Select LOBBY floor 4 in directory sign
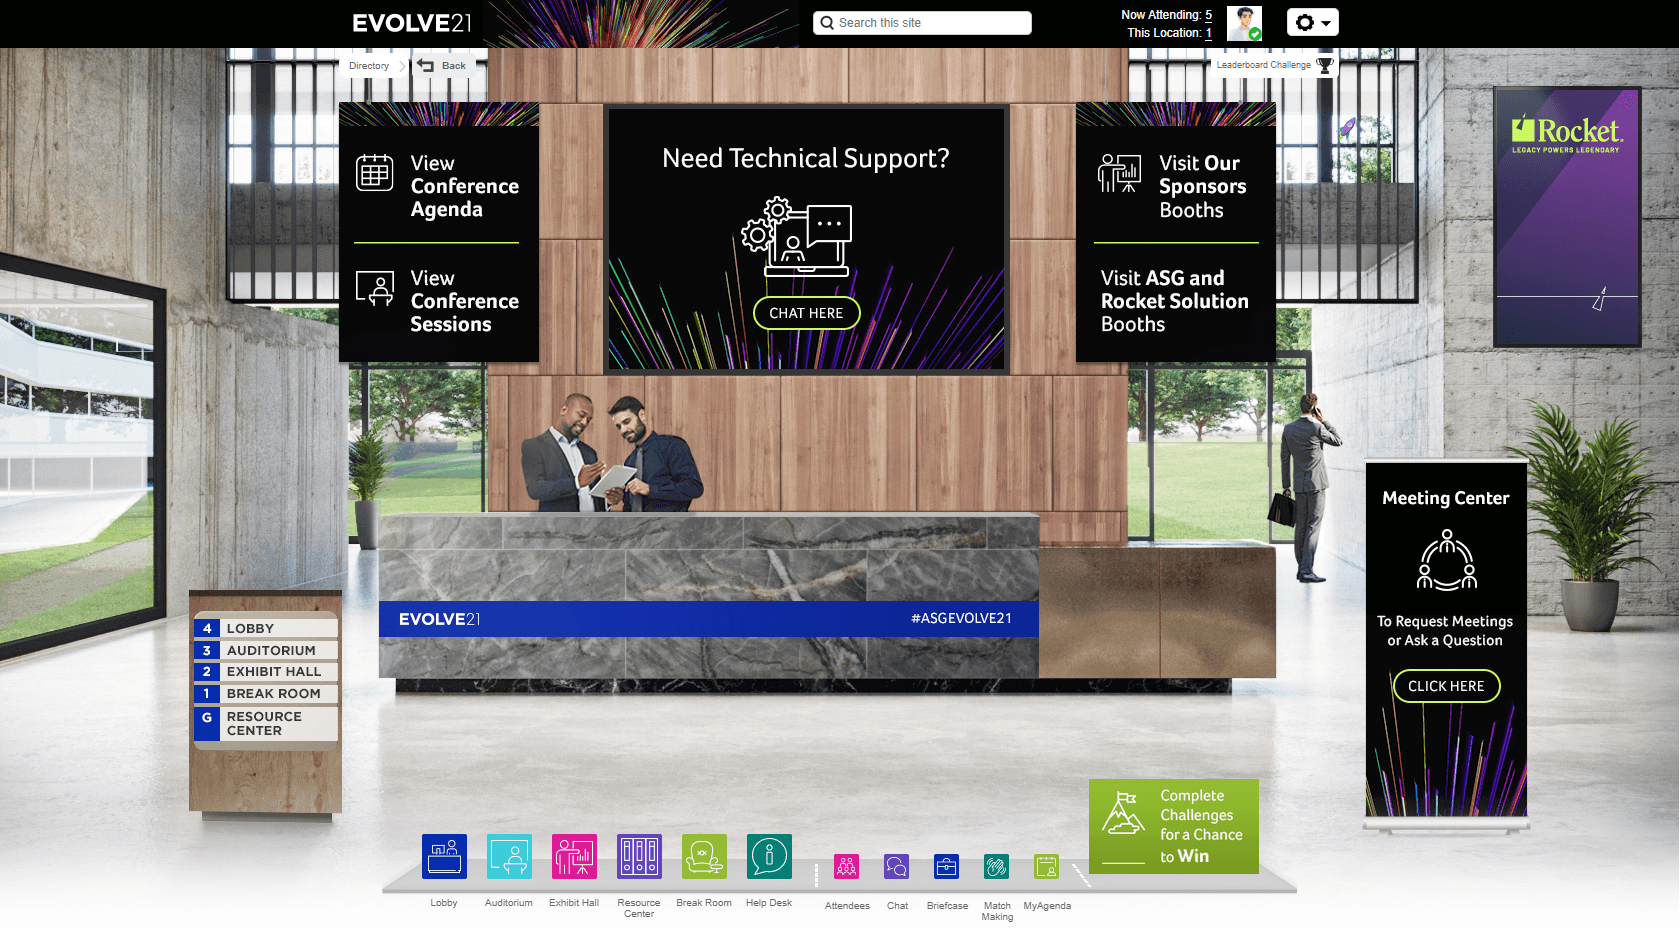This screenshot has width=1680, height=930. [x=266, y=628]
